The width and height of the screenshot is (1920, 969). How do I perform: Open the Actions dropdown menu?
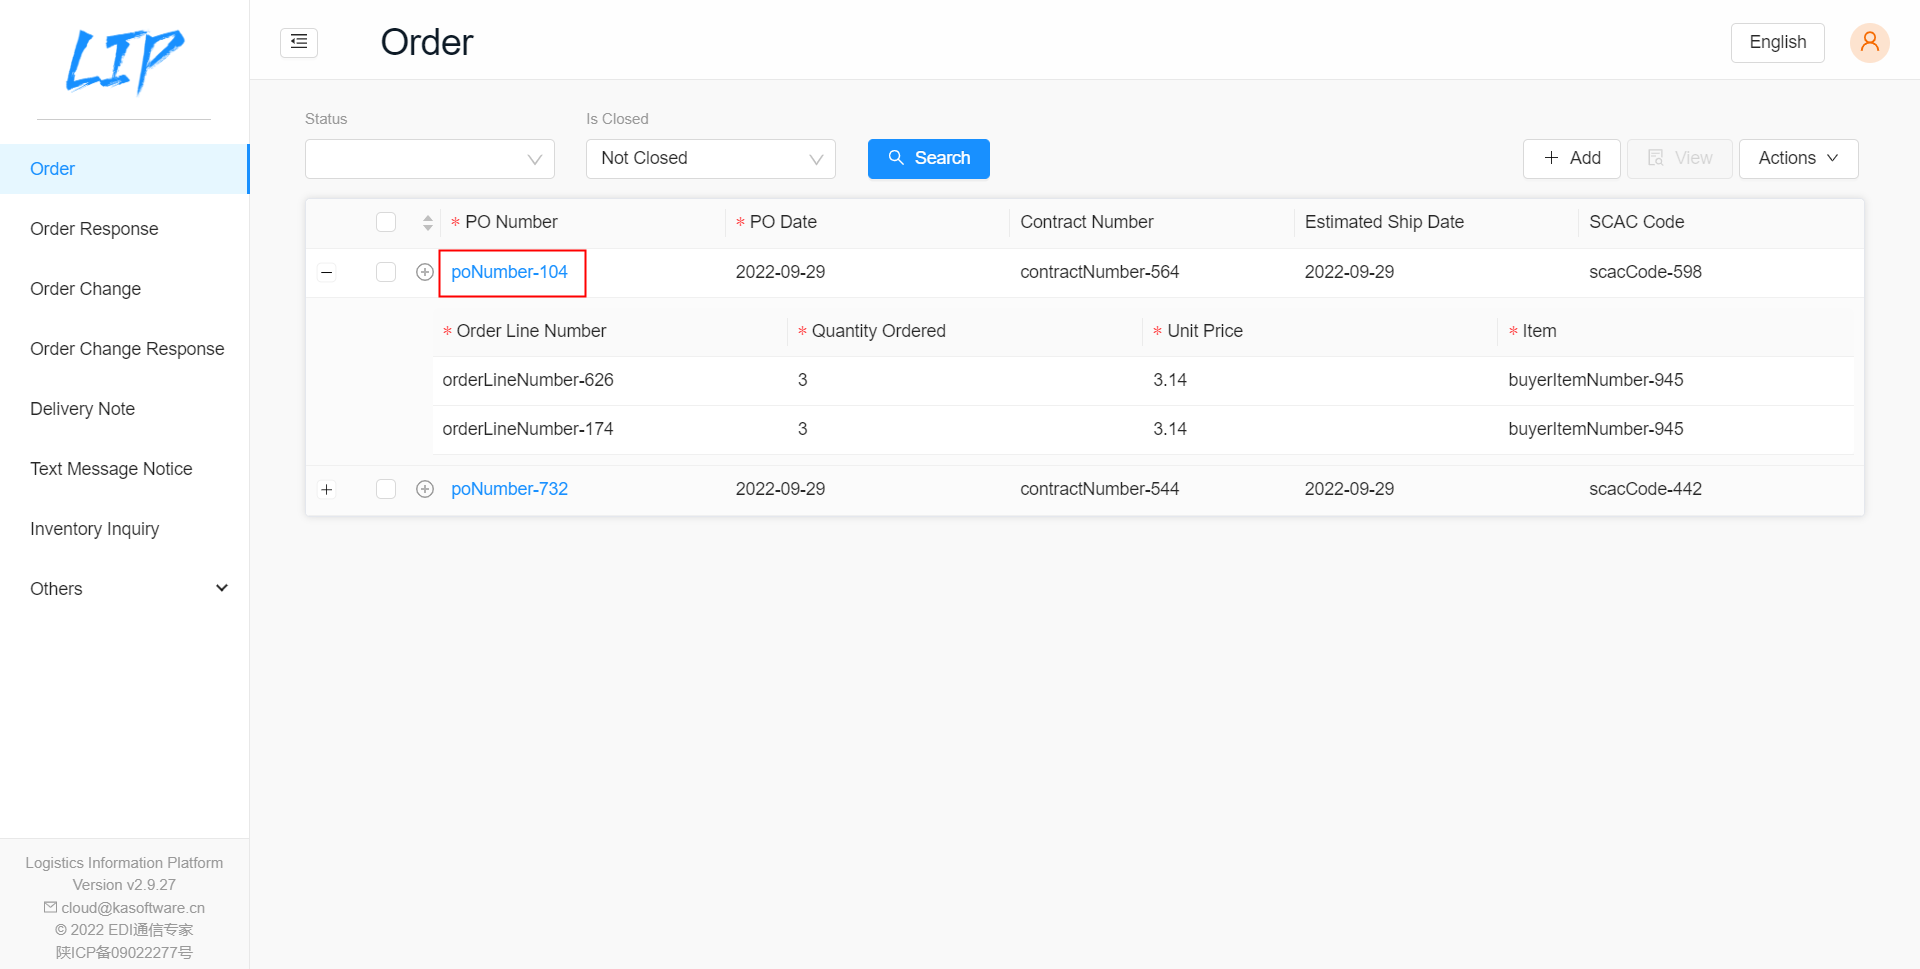point(1797,158)
